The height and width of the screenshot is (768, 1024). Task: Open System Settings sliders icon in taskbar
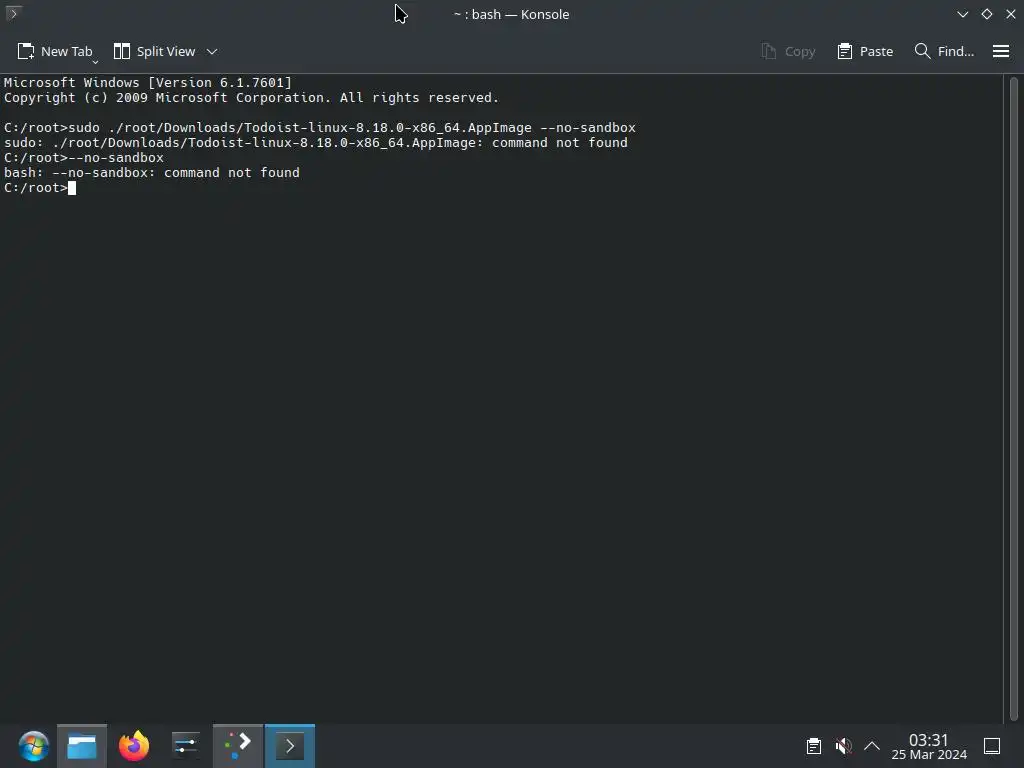(185, 746)
